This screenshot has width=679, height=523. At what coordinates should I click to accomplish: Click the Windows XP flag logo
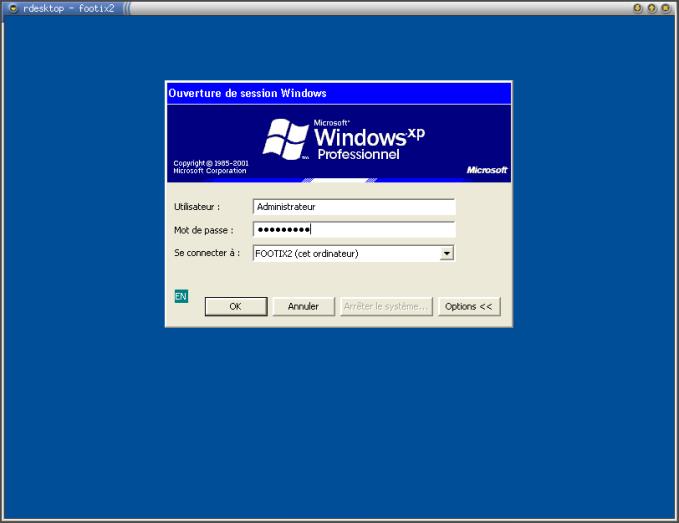click(x=283, y=140)
